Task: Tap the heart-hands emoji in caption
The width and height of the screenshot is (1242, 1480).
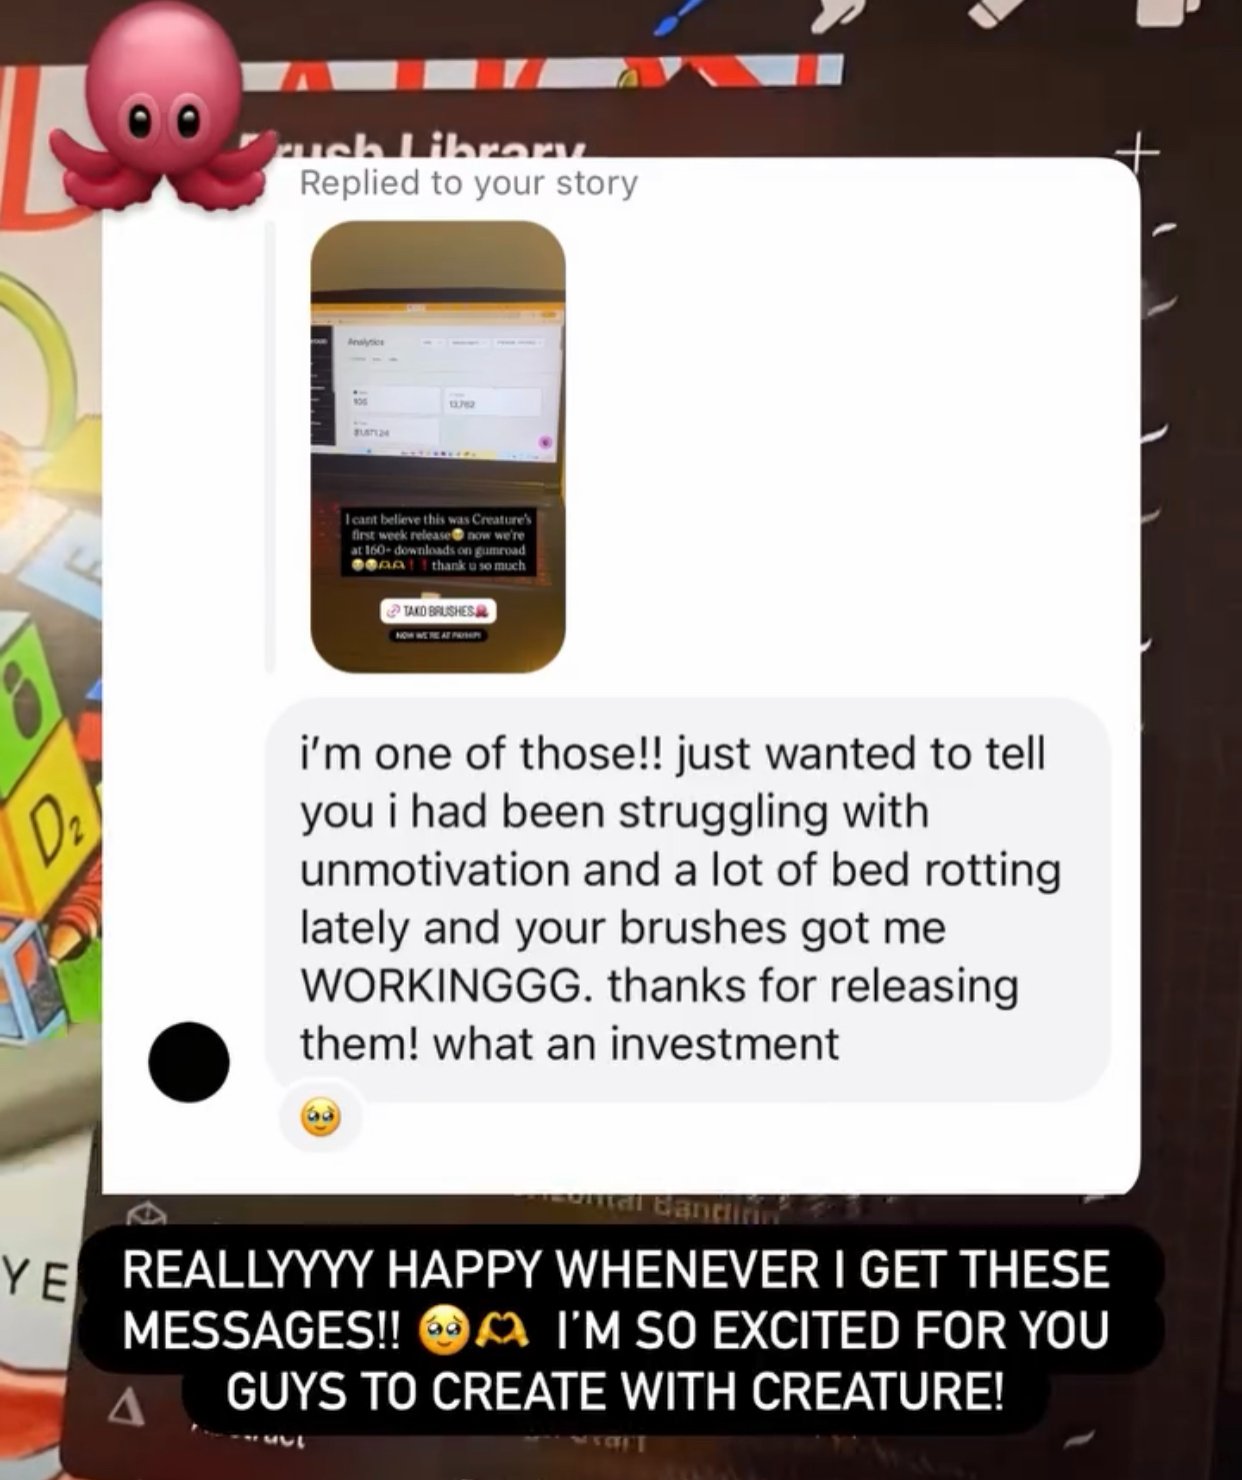Action: (x=500, y=1331)
